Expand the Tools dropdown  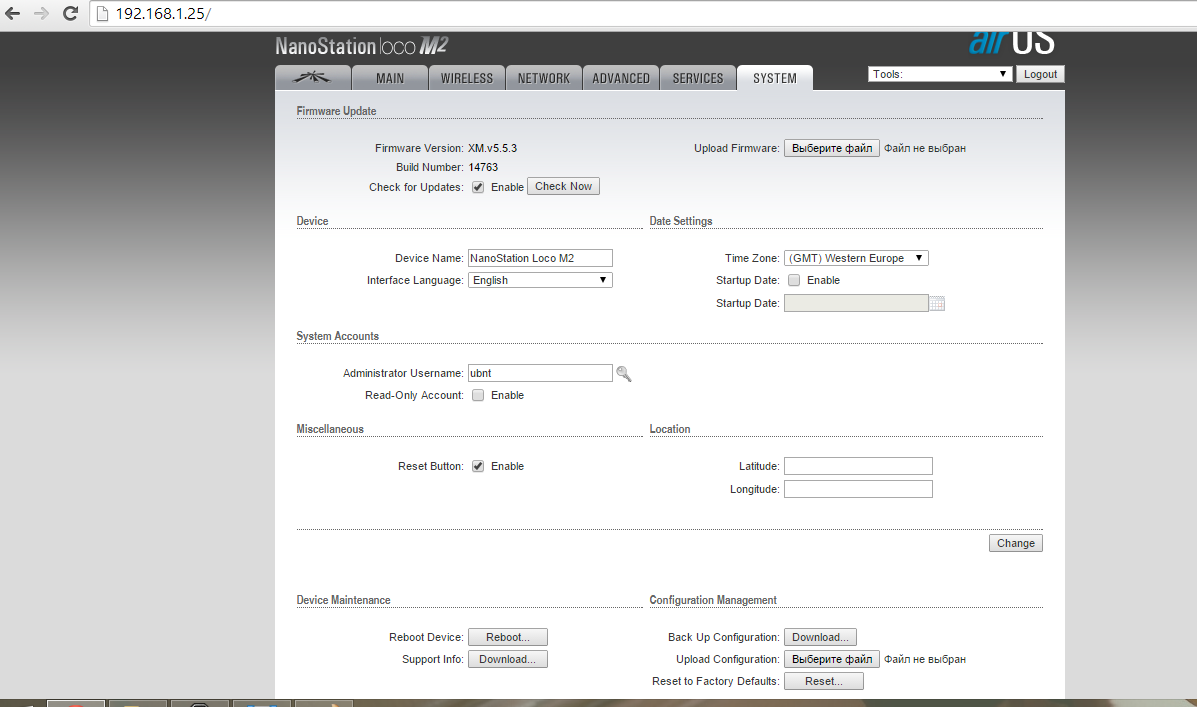[940, 74]
